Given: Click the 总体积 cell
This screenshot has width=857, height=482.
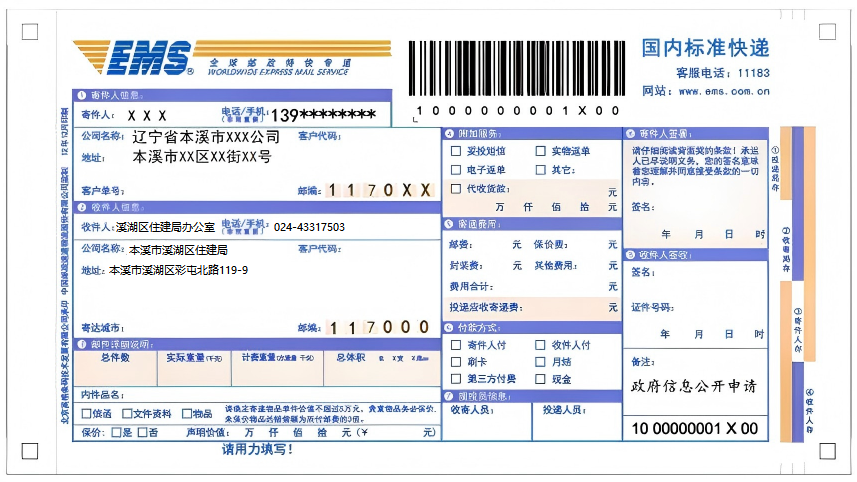Looking at the screenshot, I should 382,368.
